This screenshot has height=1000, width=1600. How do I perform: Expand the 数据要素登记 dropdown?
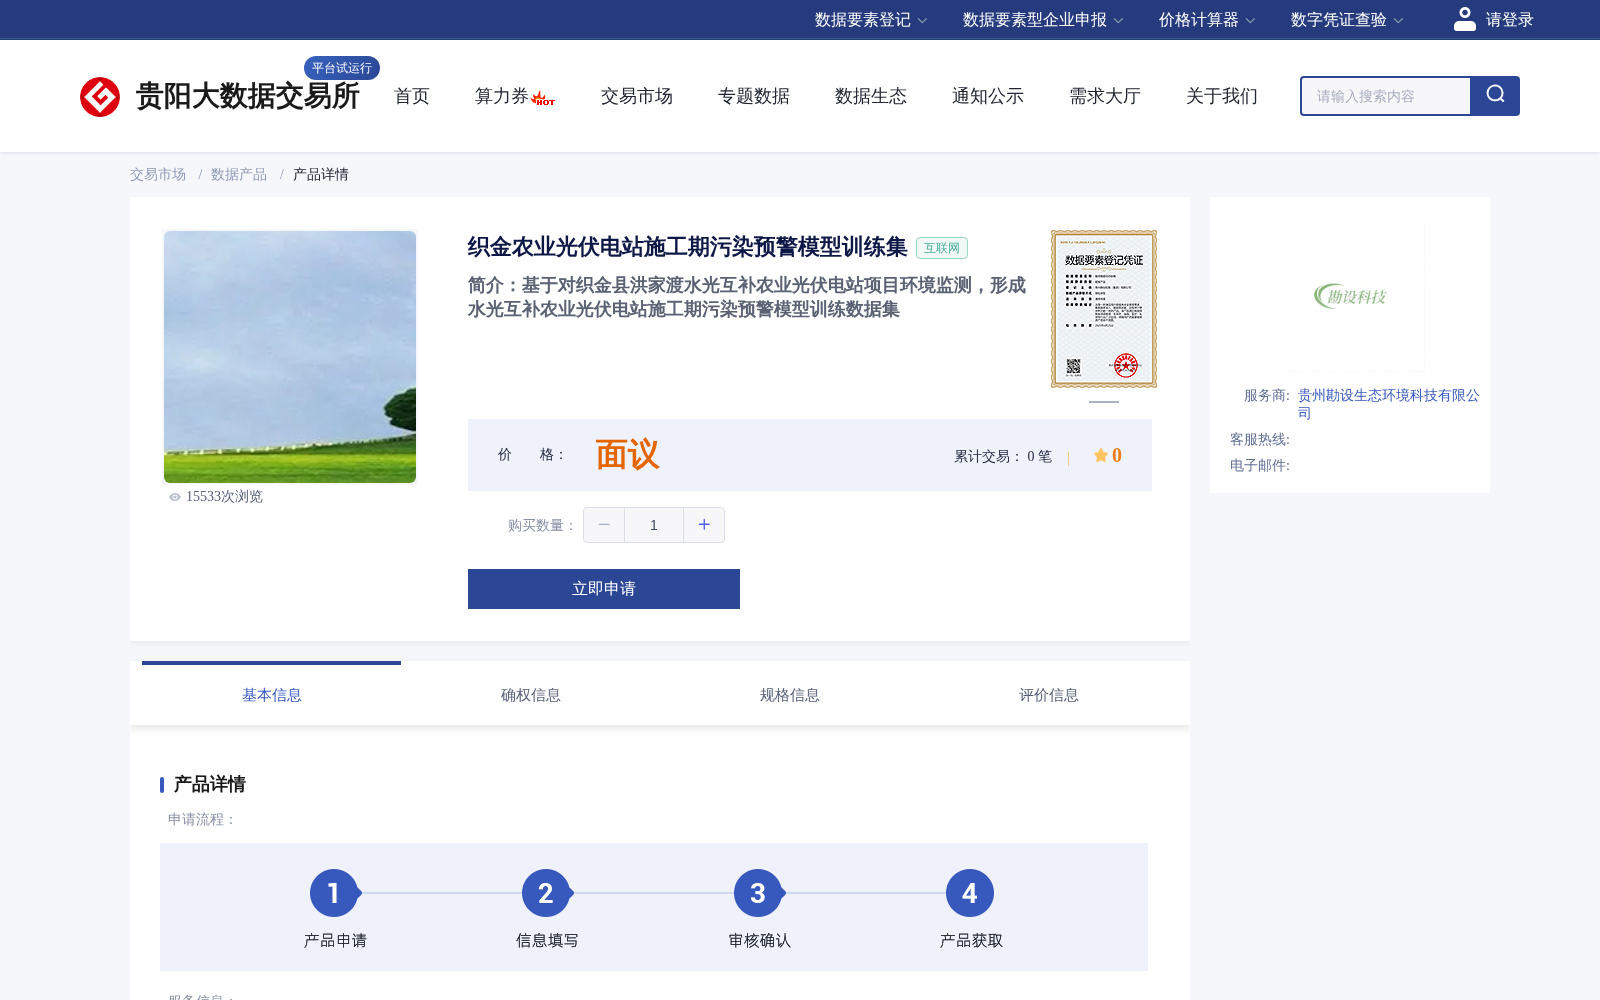pos(871,20)
